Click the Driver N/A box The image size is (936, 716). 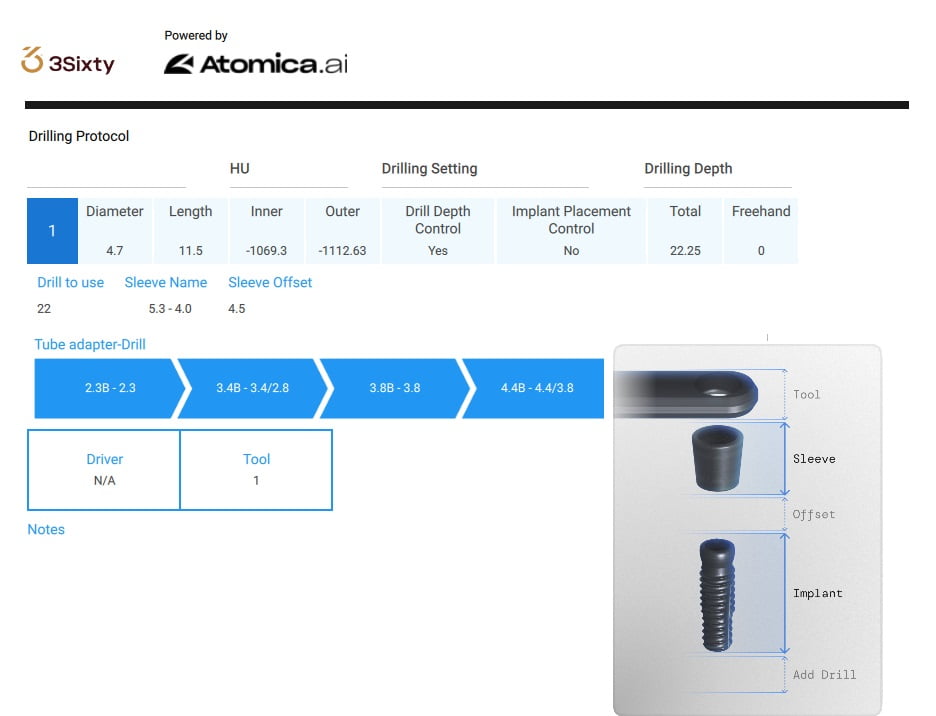(x=104, y=470)
